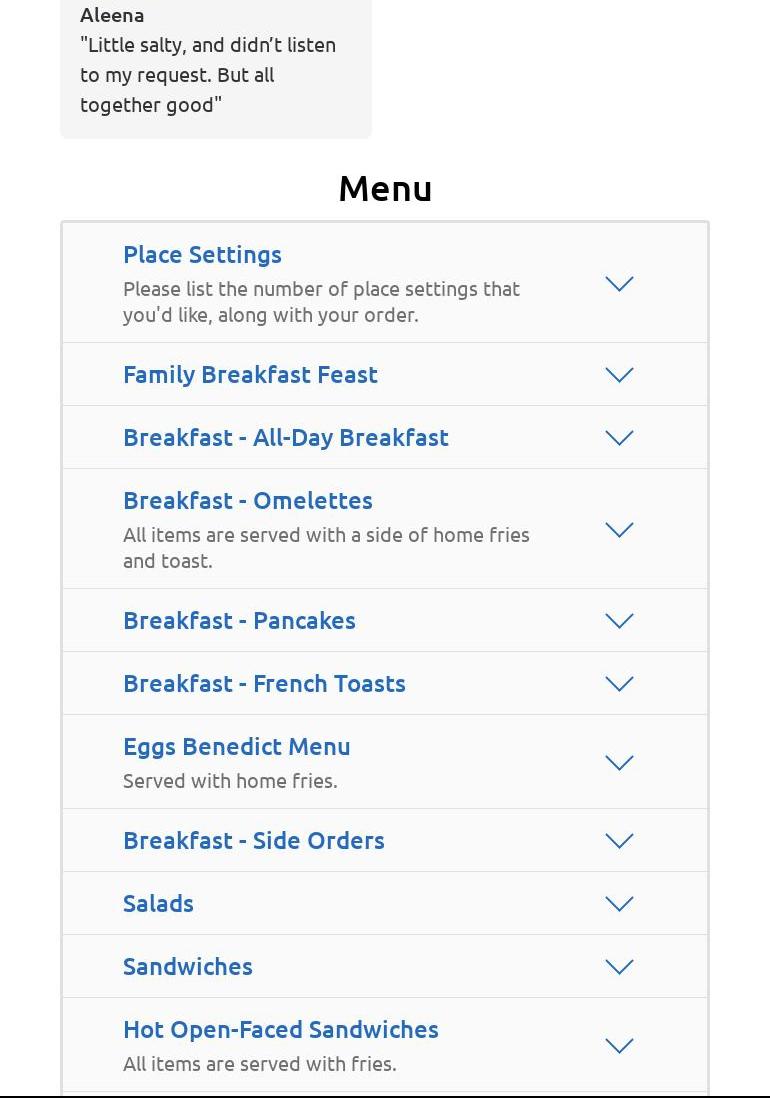
Task: Open chevron beside Breakfast - All-Day Breakfast
Action: (619, 438)
